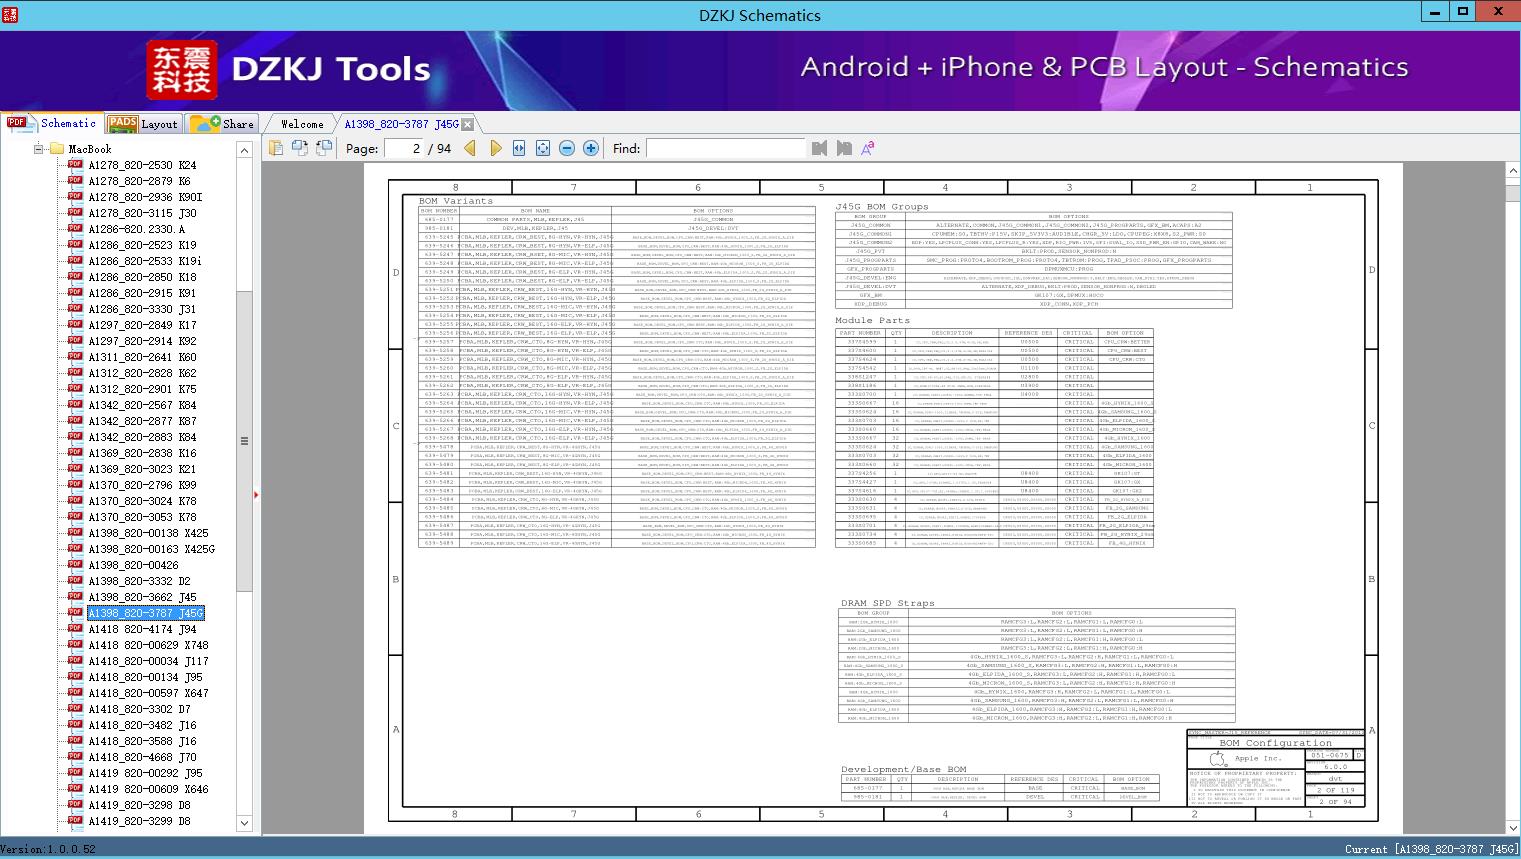The height and width of the screenshot is (859, 1521).
Task: Close the A1398_820-3787 J45G tab
Action: (467, 124)
